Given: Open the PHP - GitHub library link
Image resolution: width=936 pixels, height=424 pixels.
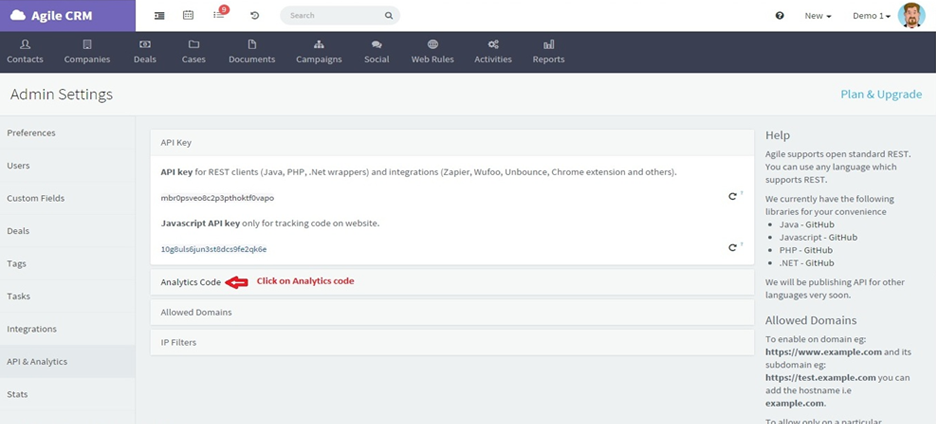Looking at the screenshot, I should click(x=806, y=250).
